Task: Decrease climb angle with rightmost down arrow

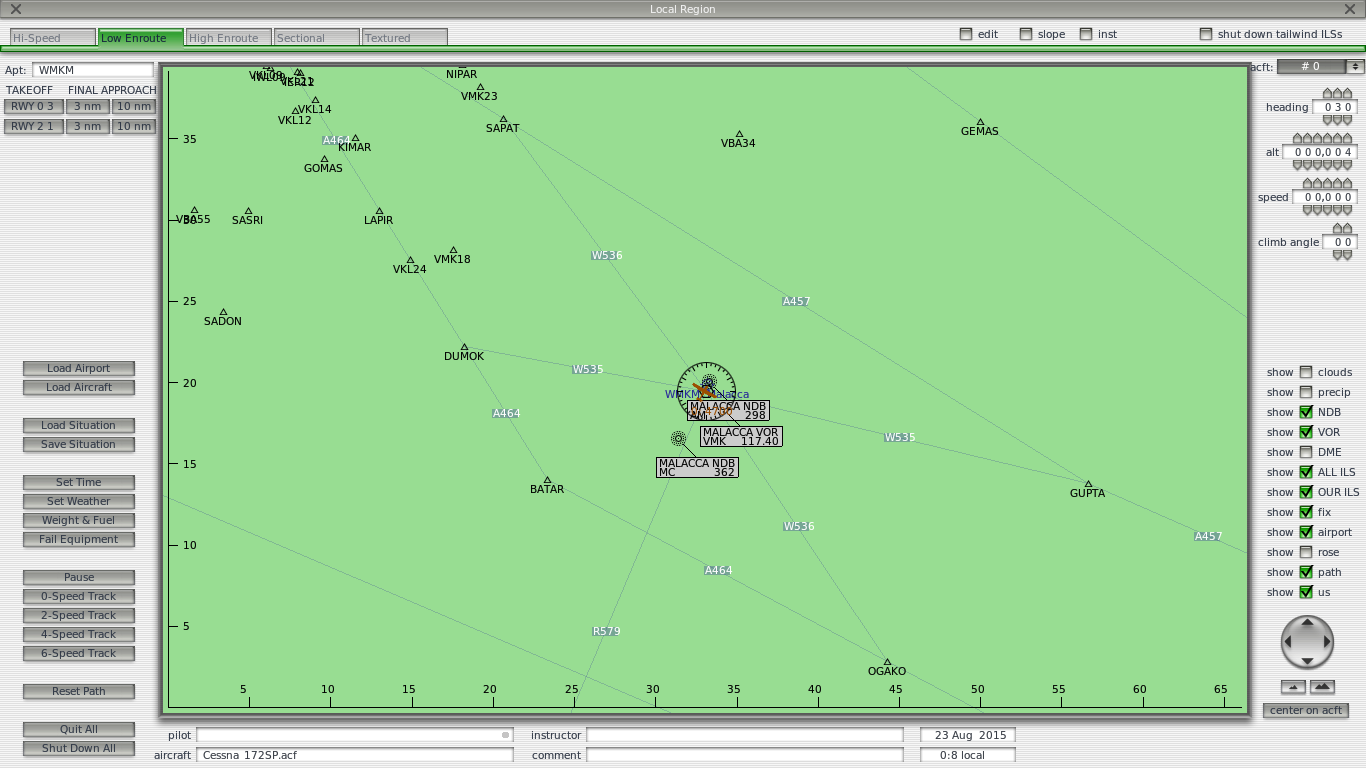Action: 1347,256
